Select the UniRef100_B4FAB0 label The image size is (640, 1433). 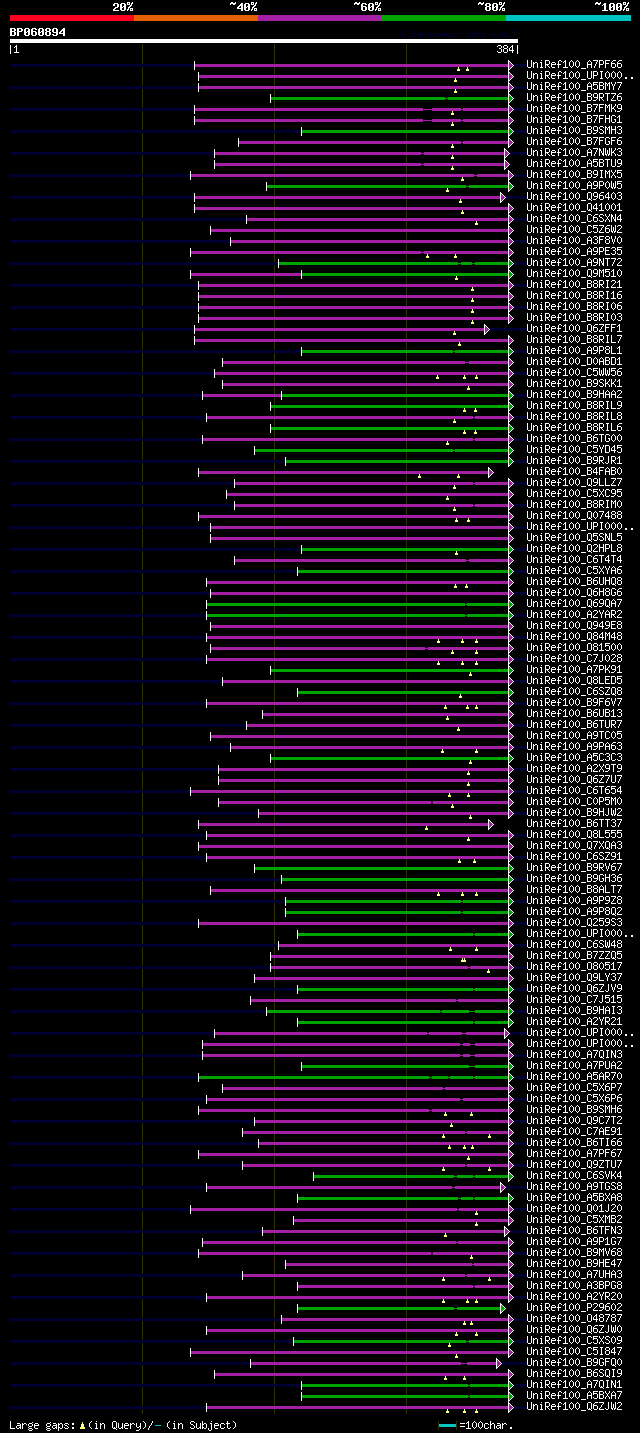coord(574,472)
